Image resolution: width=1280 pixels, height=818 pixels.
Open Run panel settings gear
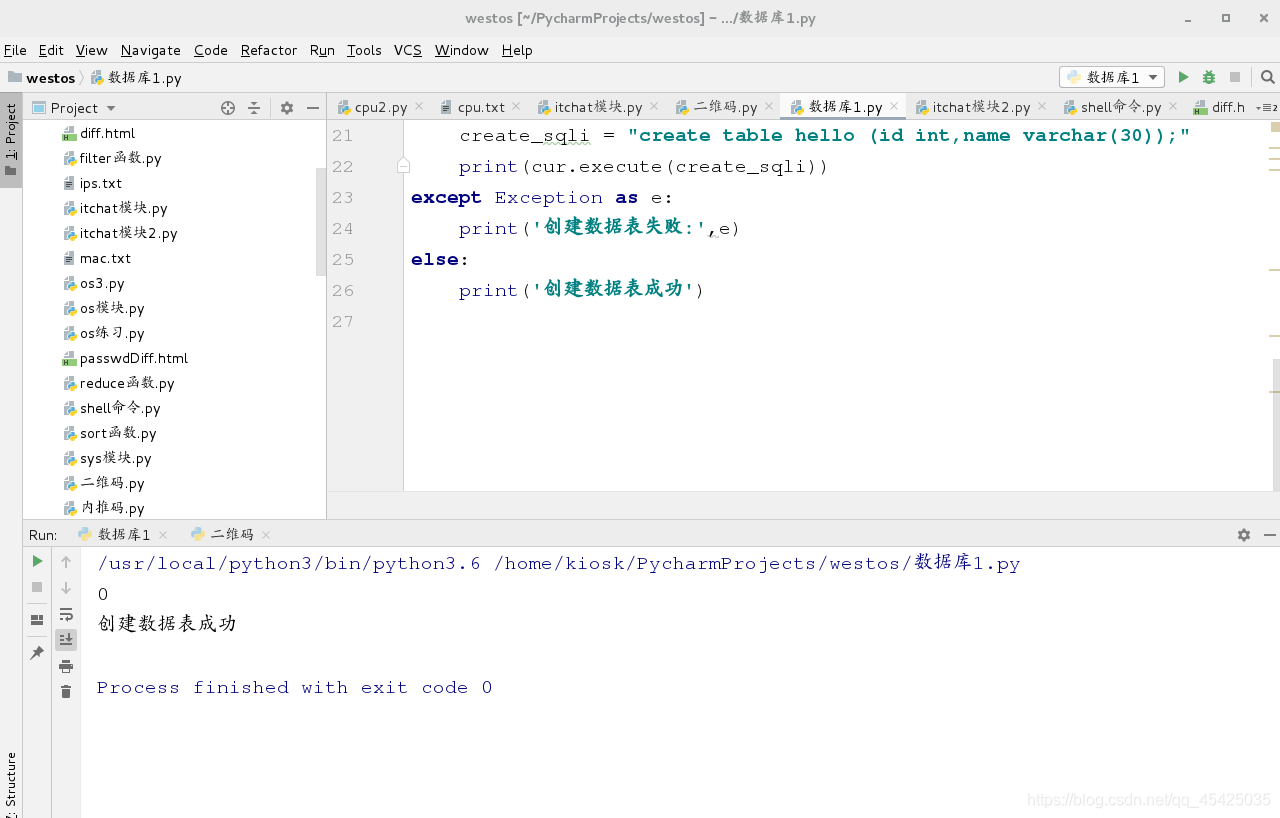pos(1244,535)
